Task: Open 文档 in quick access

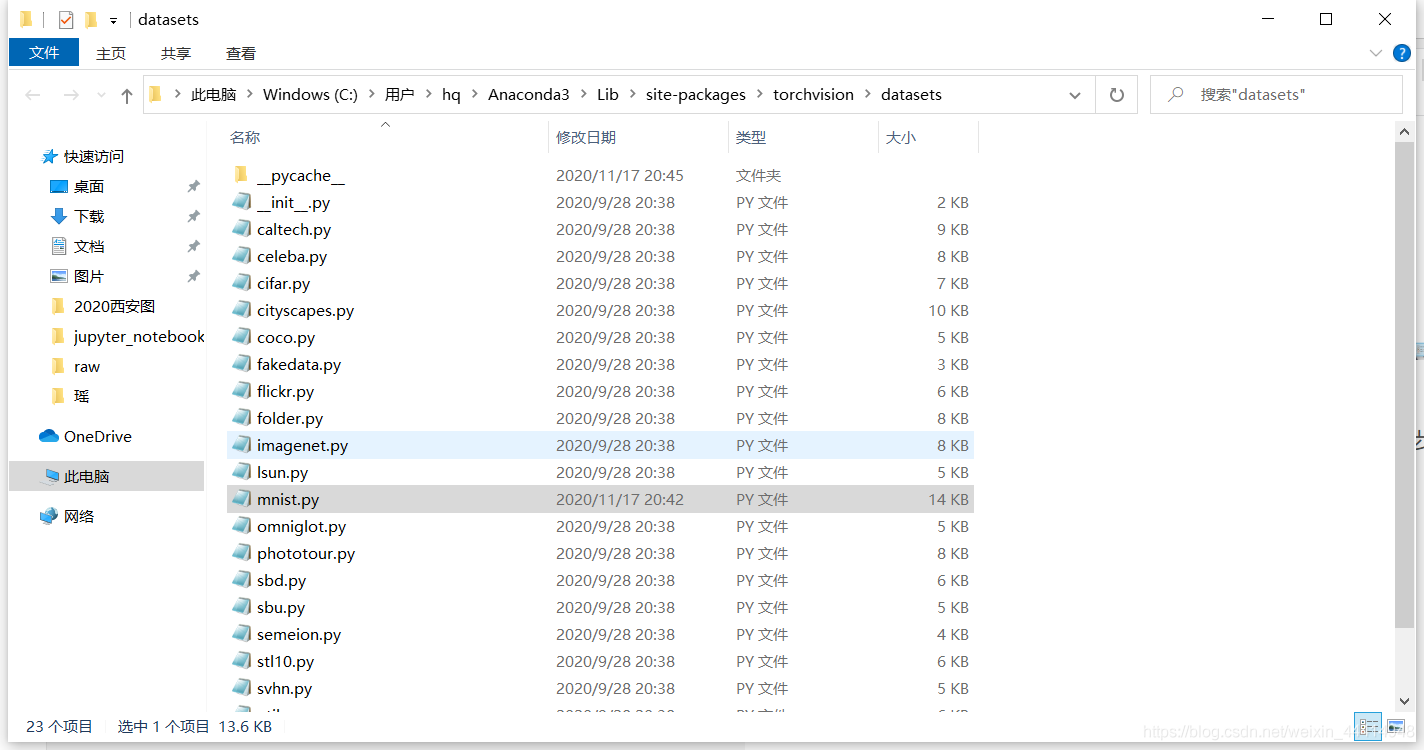Action: [89, 246]
